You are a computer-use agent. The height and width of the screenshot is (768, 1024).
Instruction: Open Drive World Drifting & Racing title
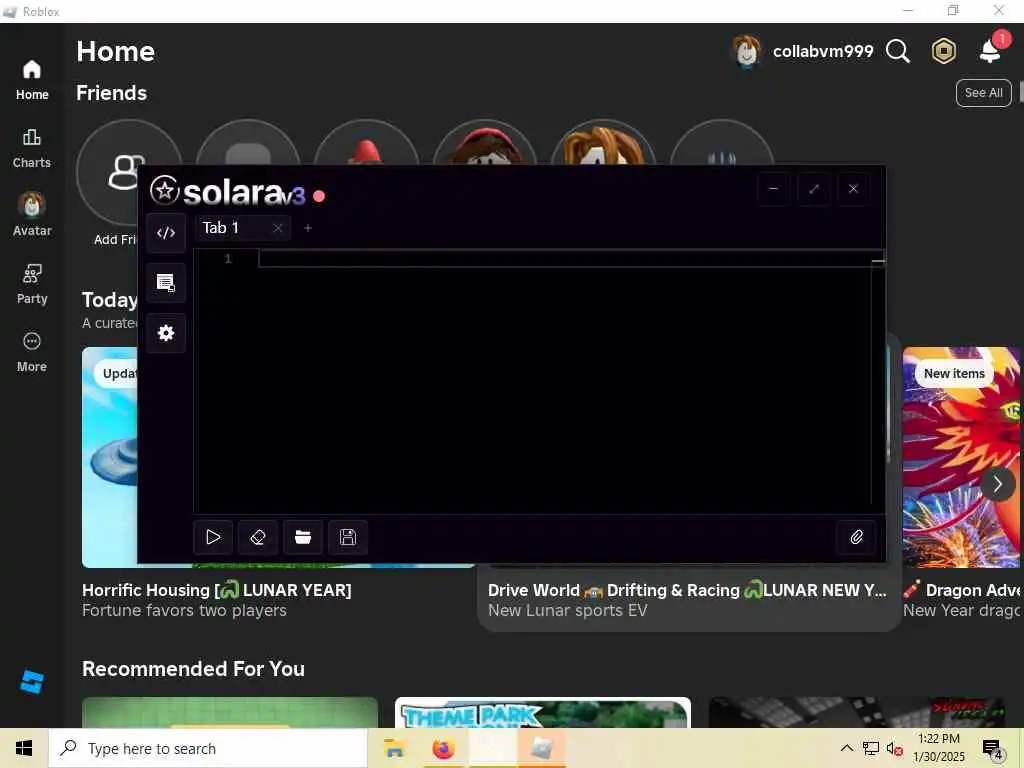click(687, 590)
